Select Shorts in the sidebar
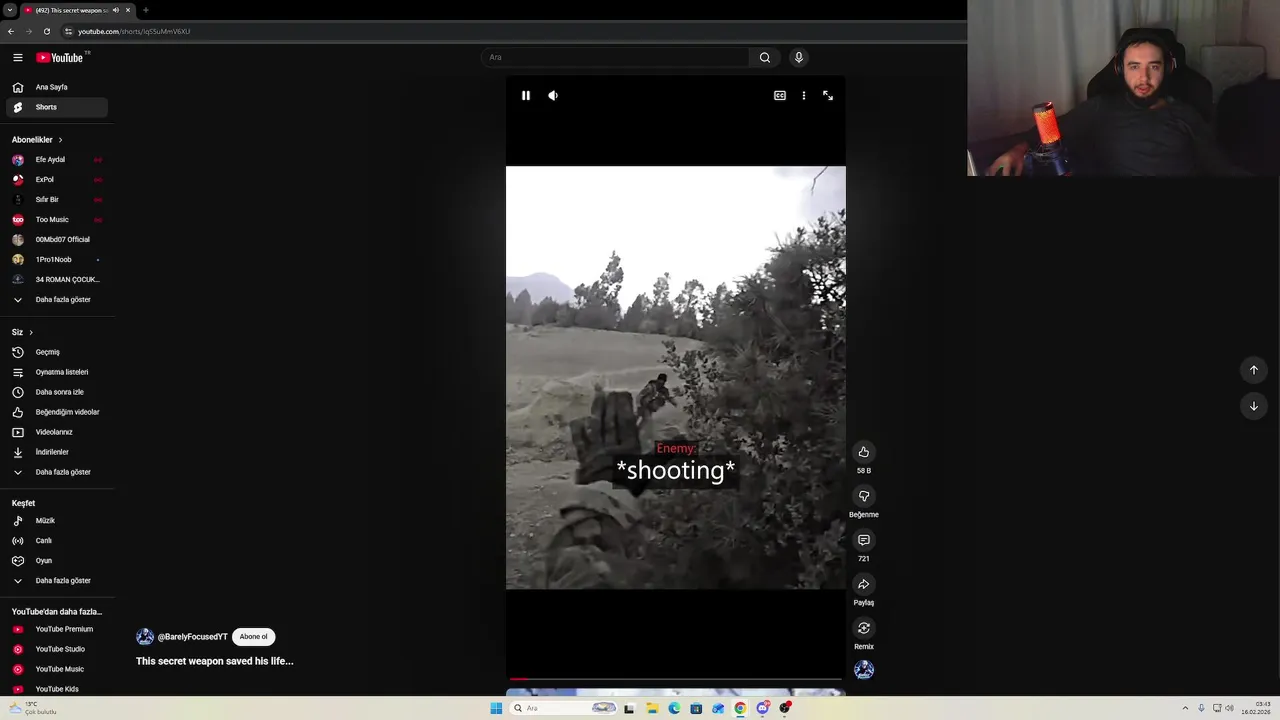Image resolution: width=1280 pixels, height=720 pixels. (x=57, y=107)
